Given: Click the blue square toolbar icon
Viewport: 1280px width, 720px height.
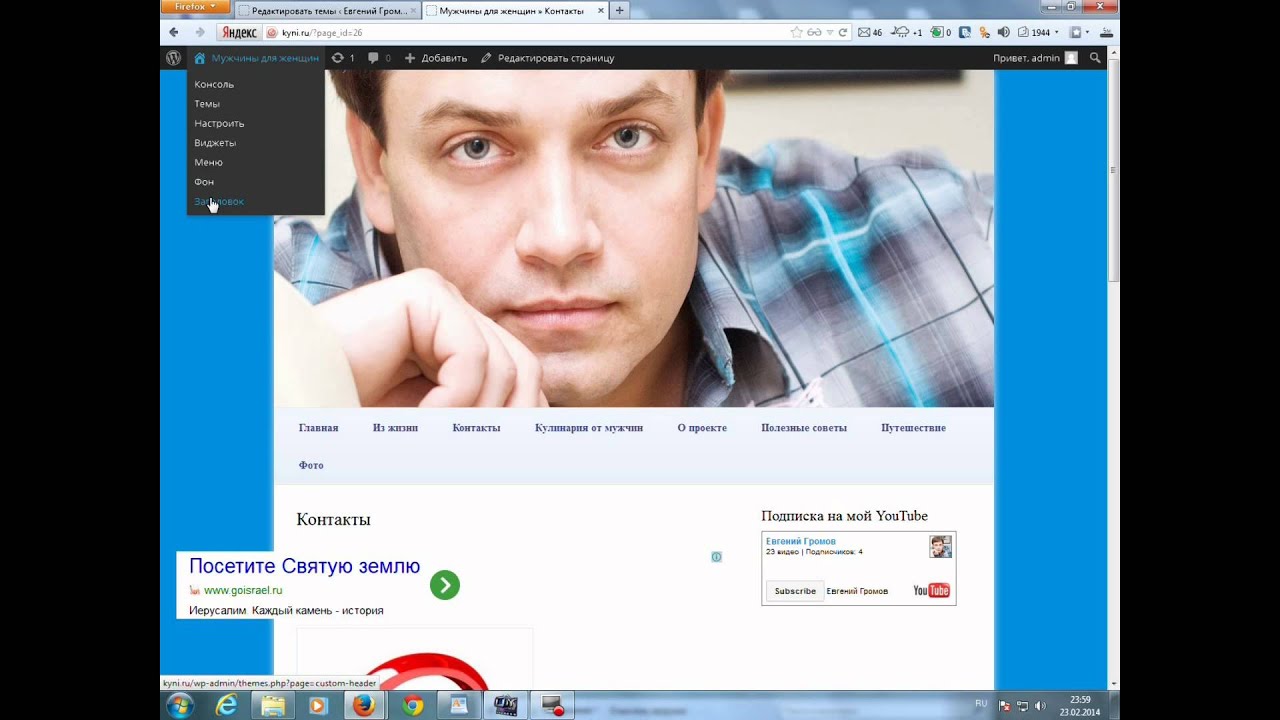Looking at the screenshot, I should [x=965, y=32].
